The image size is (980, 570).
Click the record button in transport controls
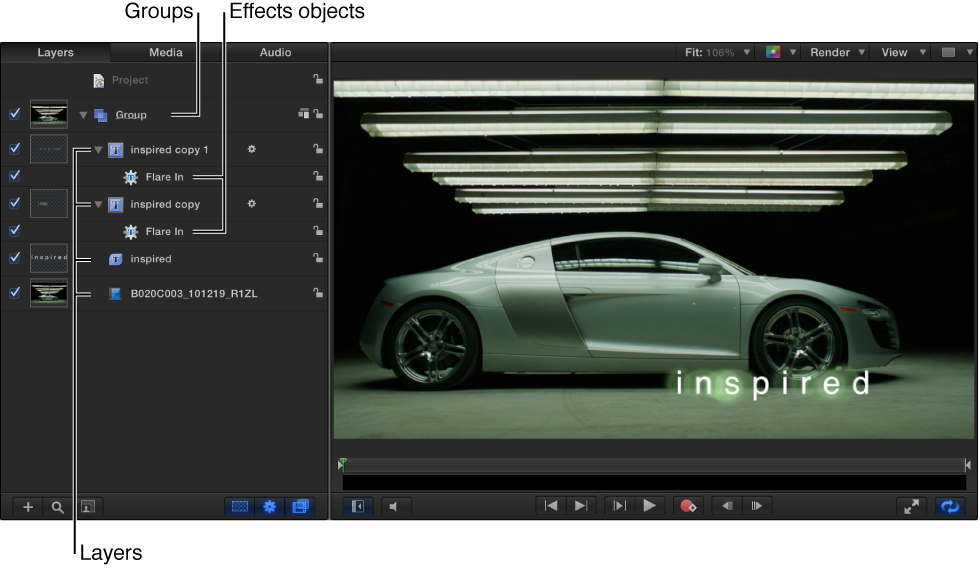tap(687, 506)
